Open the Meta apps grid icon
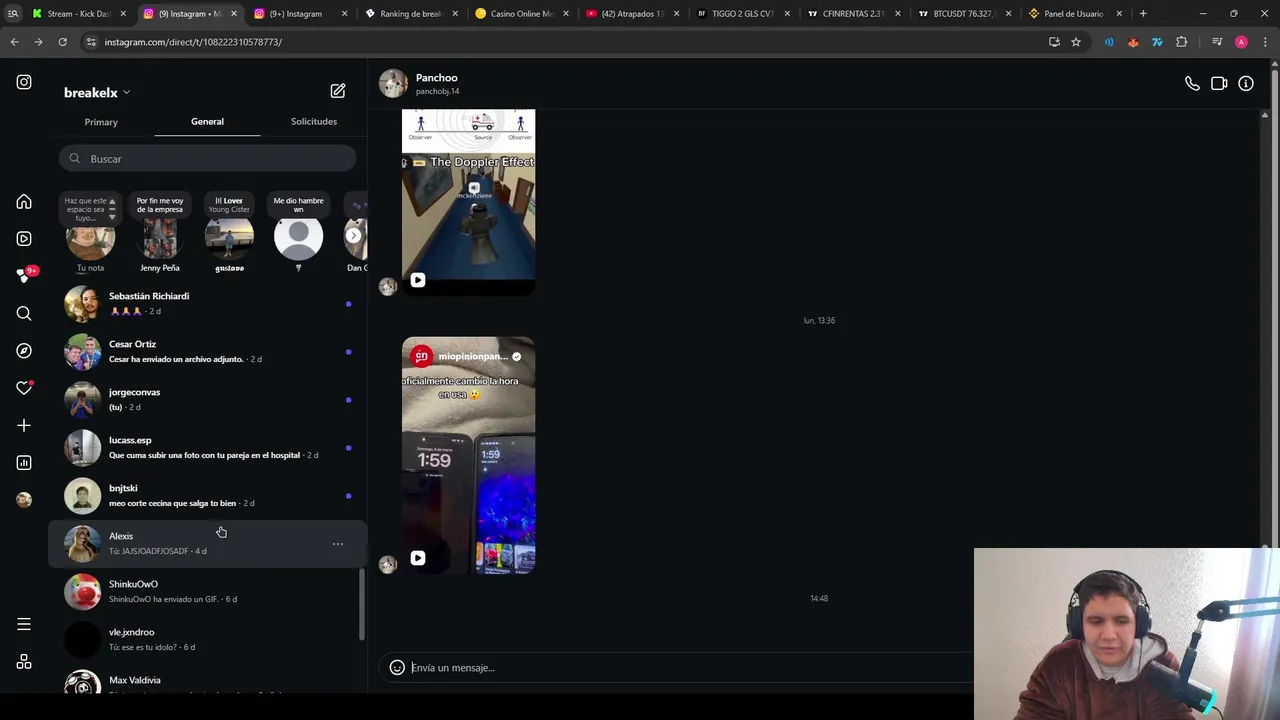This screenshot has height=720, width=1280. 24,662
